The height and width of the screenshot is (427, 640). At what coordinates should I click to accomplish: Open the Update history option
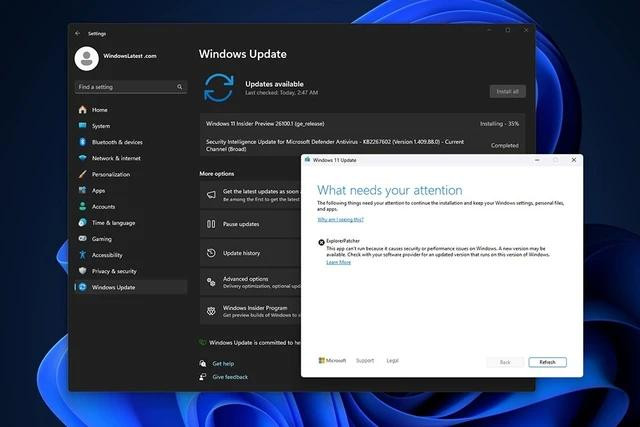(250, 253)
